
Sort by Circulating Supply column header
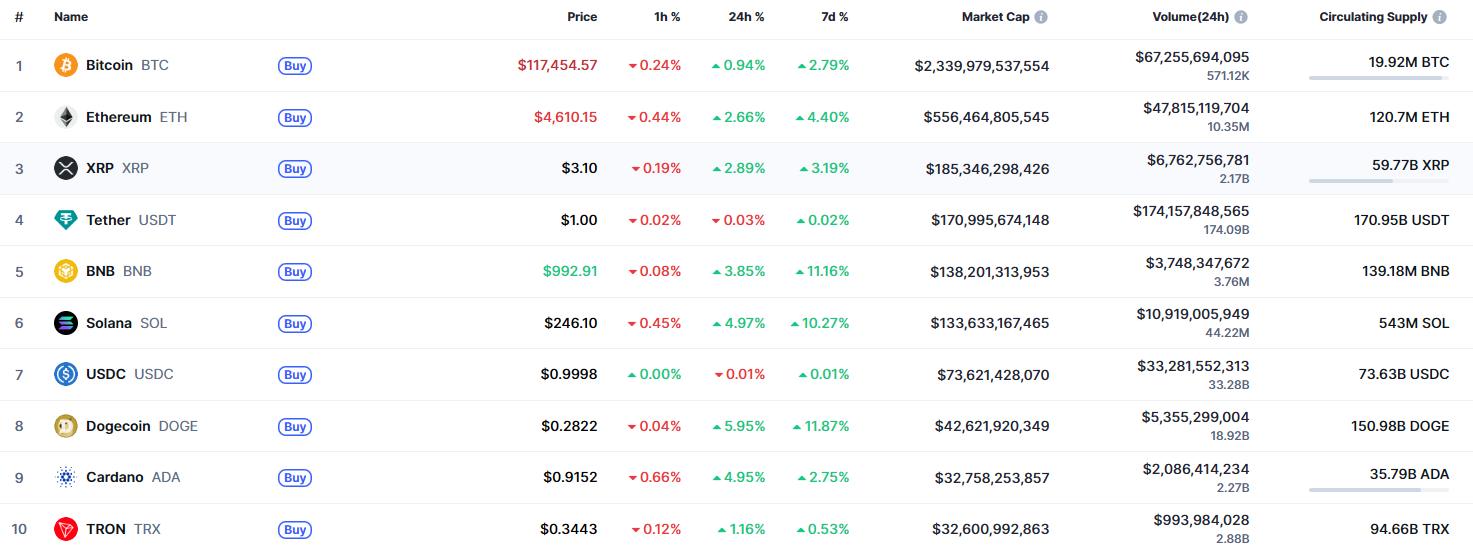pos(1373,17)
